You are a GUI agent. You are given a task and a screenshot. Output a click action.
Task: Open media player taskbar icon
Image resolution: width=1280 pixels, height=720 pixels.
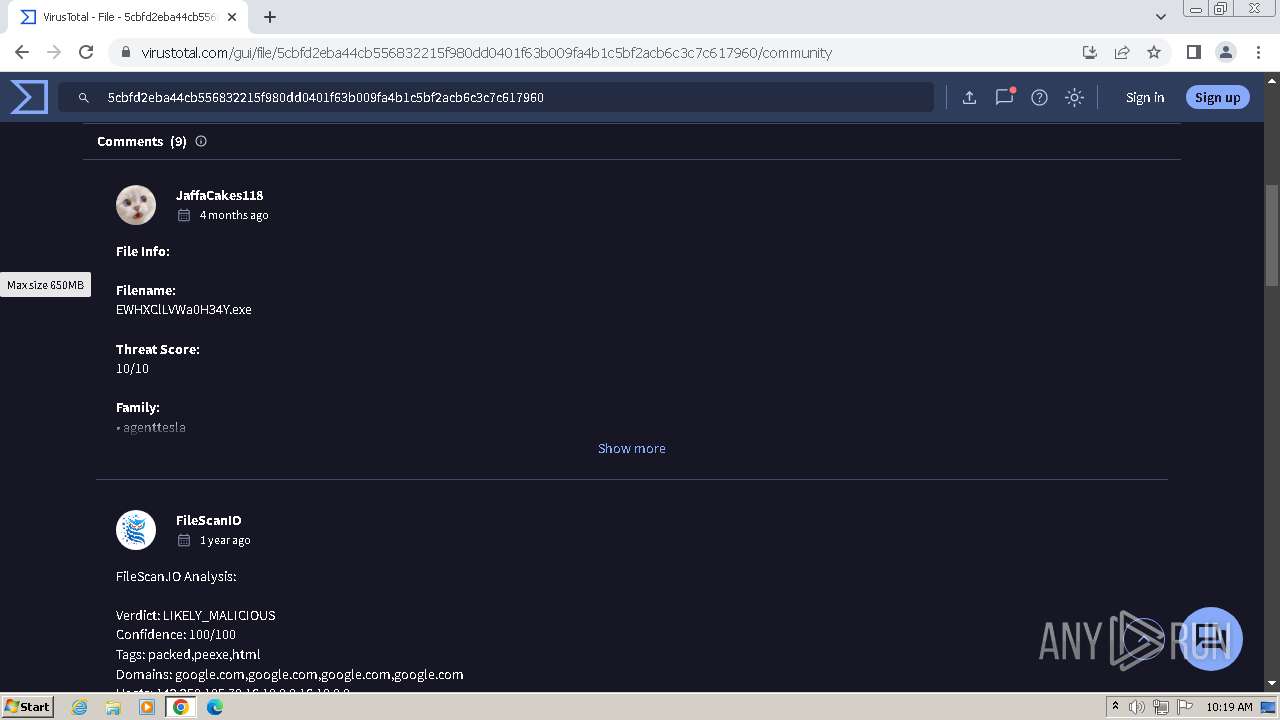point(147,707)
